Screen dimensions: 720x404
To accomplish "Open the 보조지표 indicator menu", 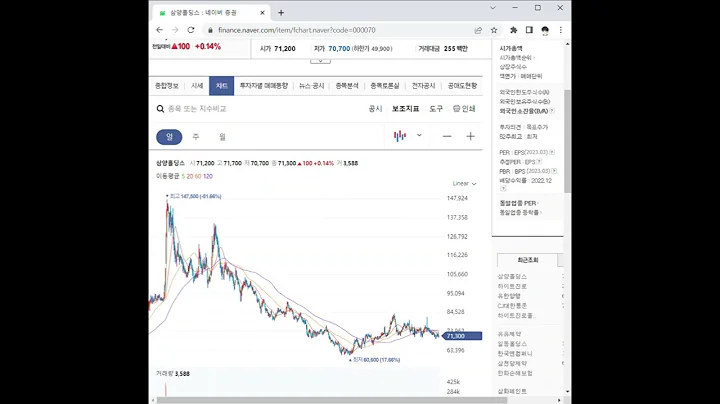I will (405, 109).
